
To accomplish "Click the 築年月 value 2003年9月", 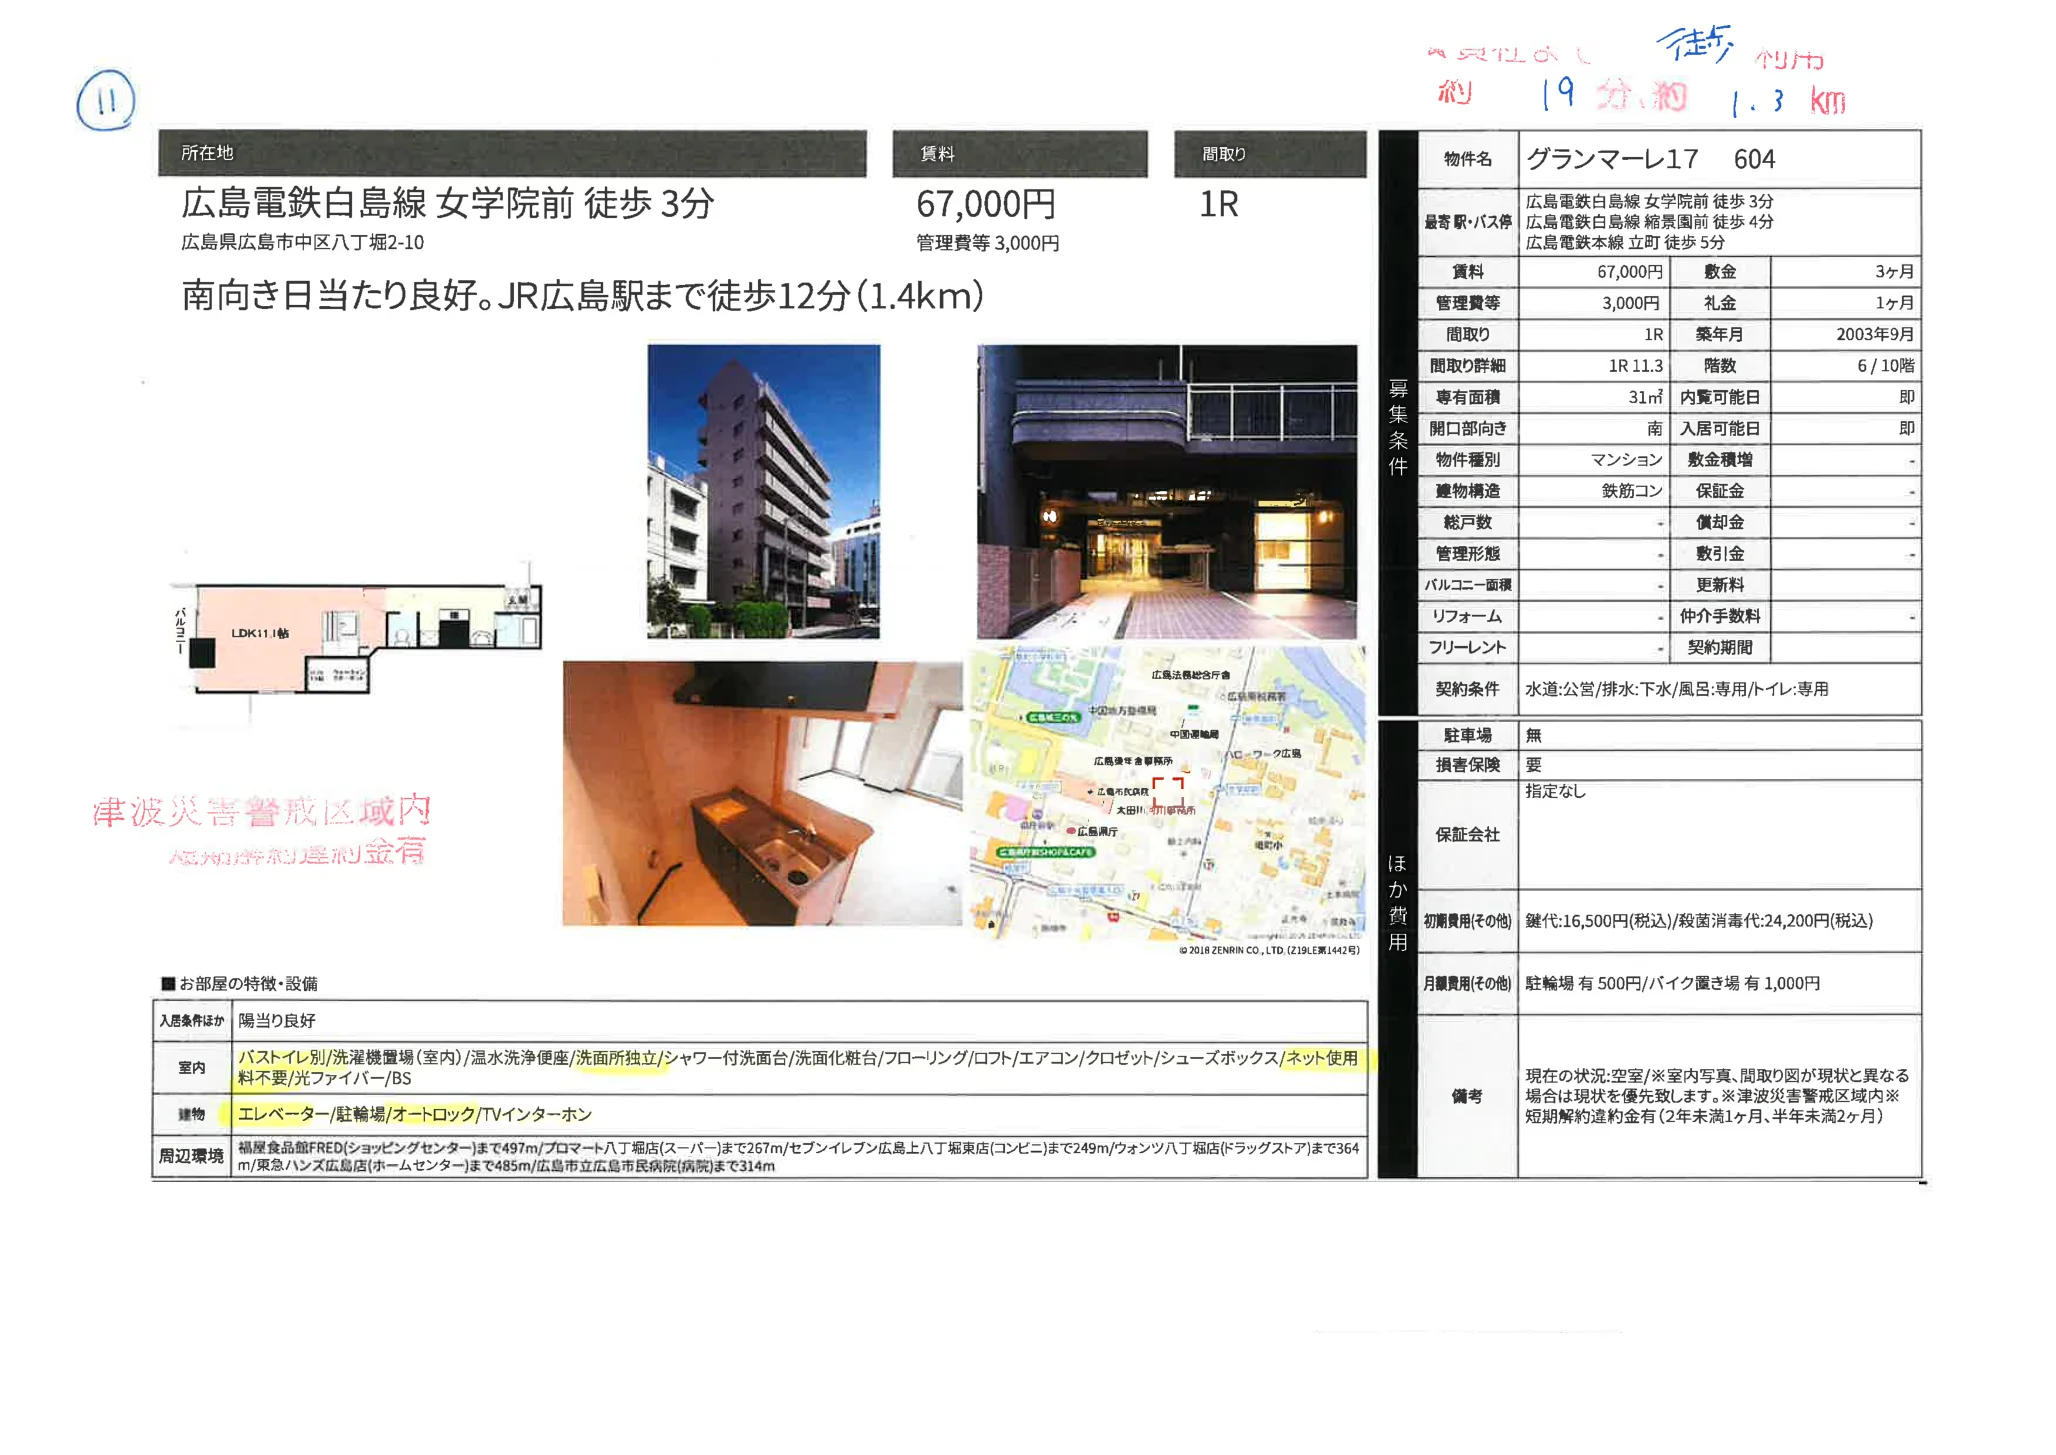I will point(1875,334).
